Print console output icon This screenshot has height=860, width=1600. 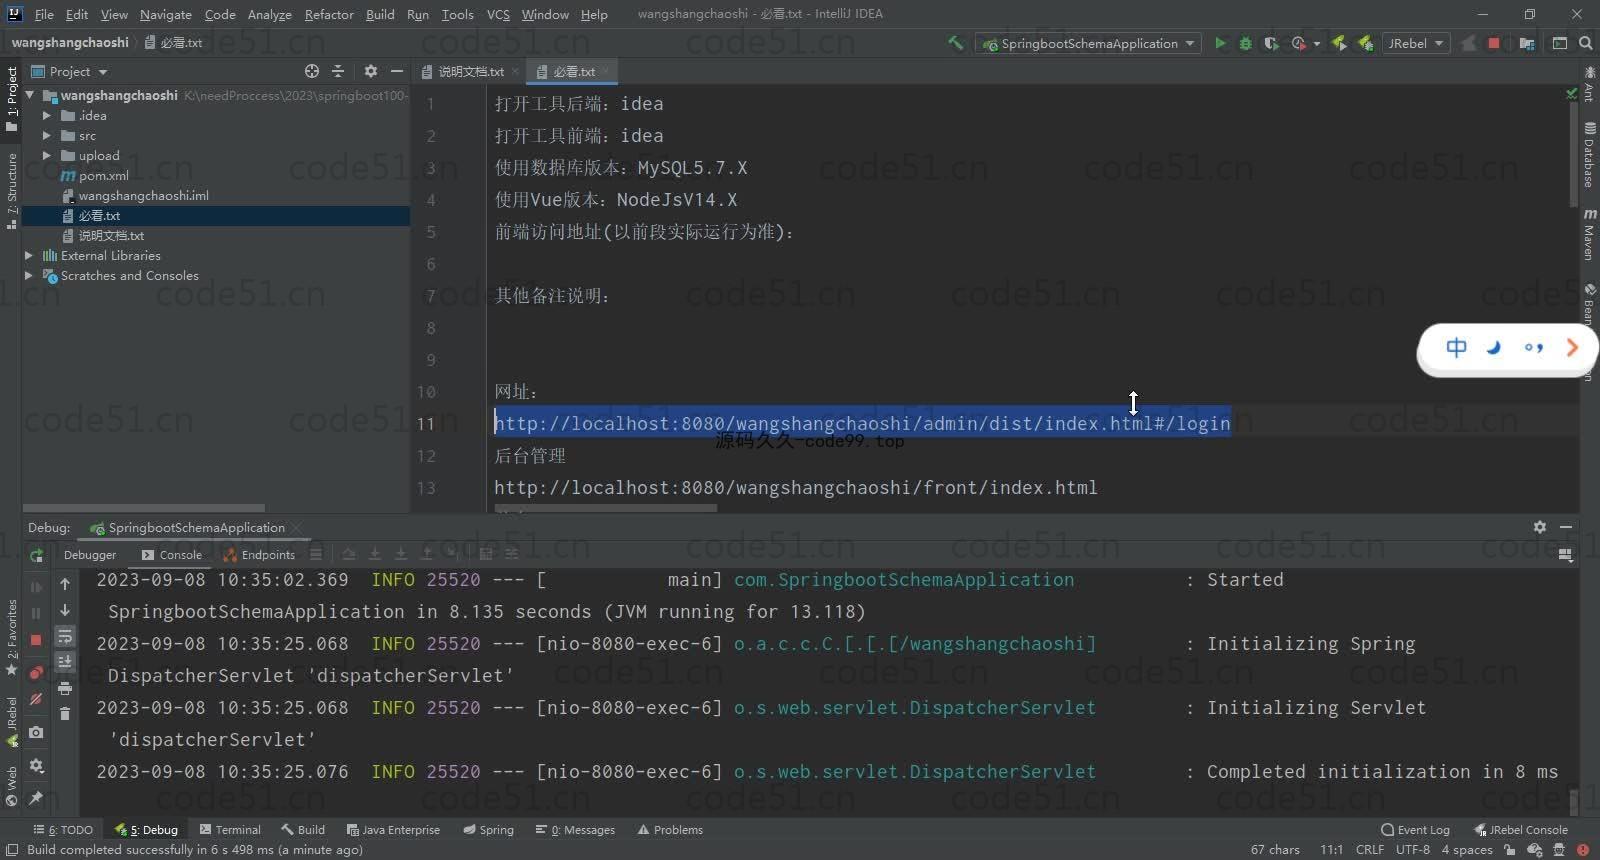pos(65,688)
